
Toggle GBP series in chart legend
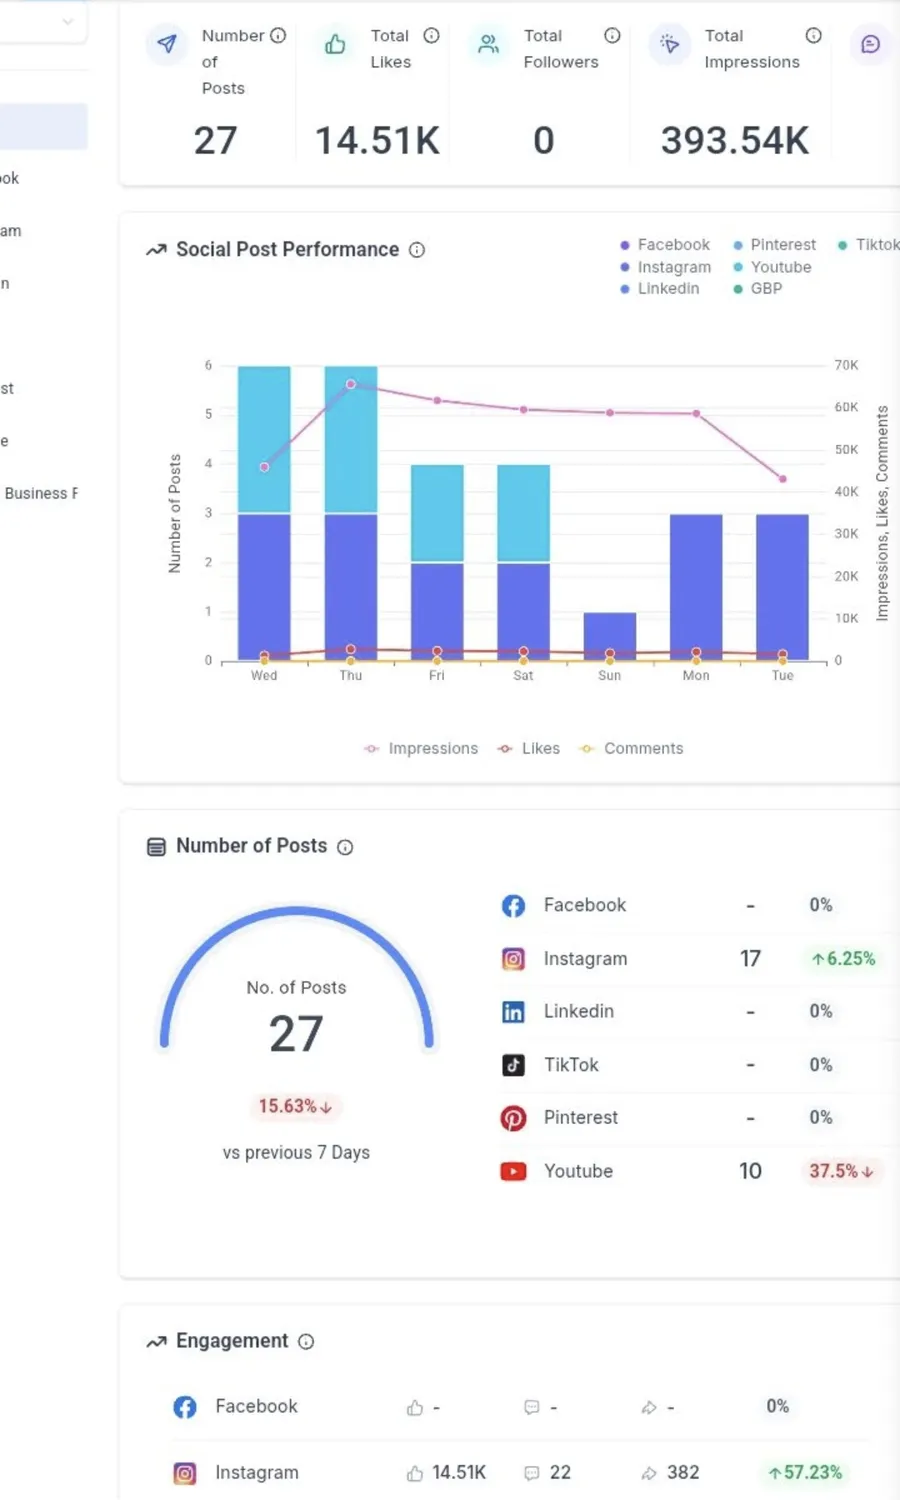(x=758, y=289)
